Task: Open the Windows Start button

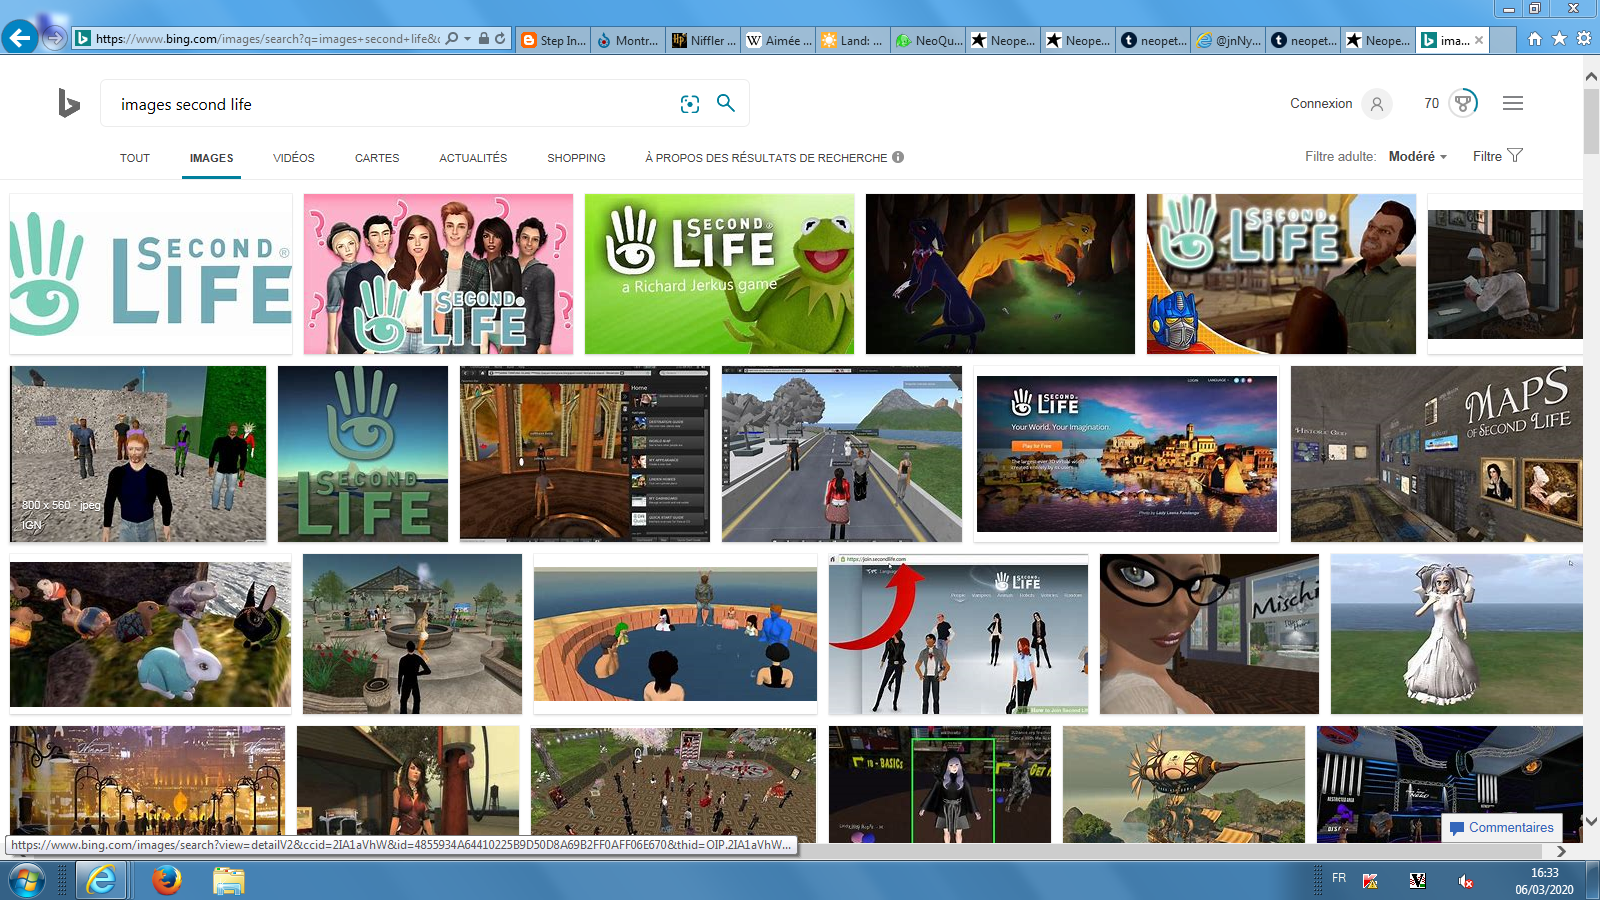Action: pyautogui.click(x=27, y=881)
